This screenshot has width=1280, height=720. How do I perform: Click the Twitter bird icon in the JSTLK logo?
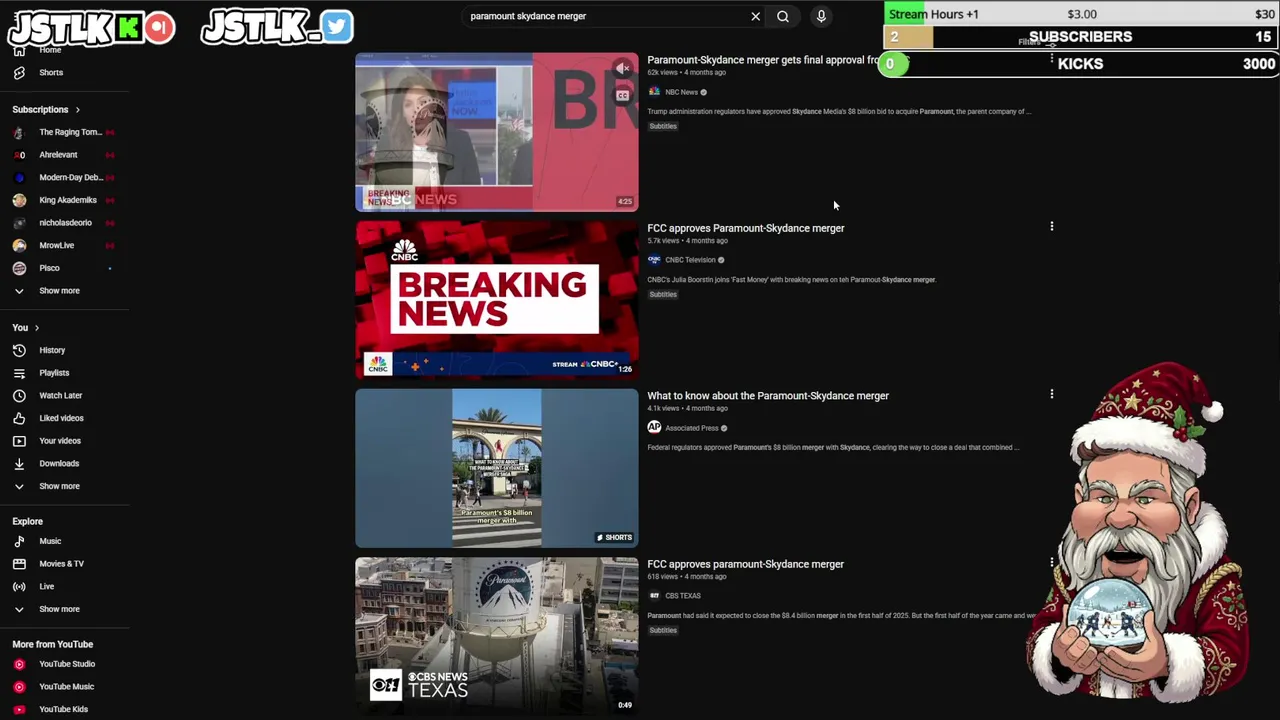point(338,27)
